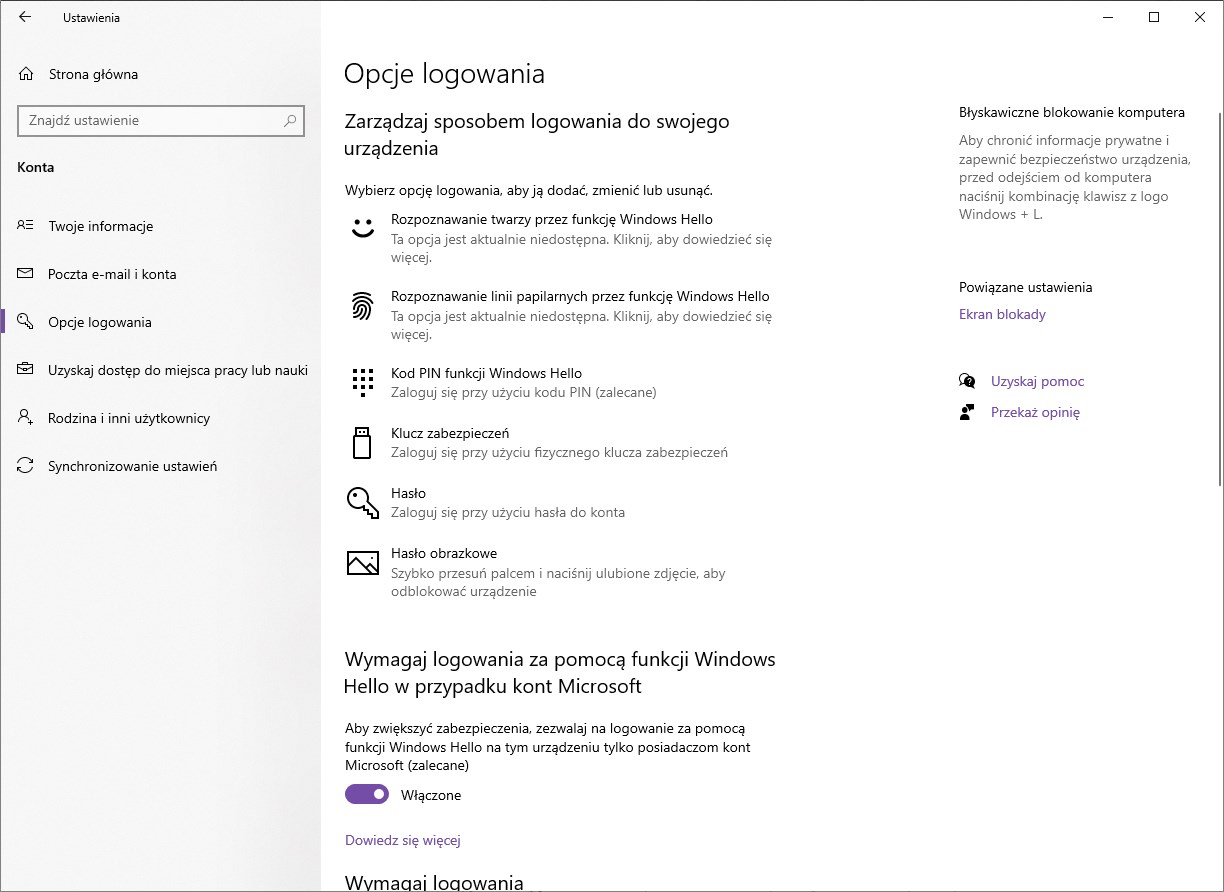Click Dowiedz się więcej link
Screen dimensions: 1224x892
(402, 840)
